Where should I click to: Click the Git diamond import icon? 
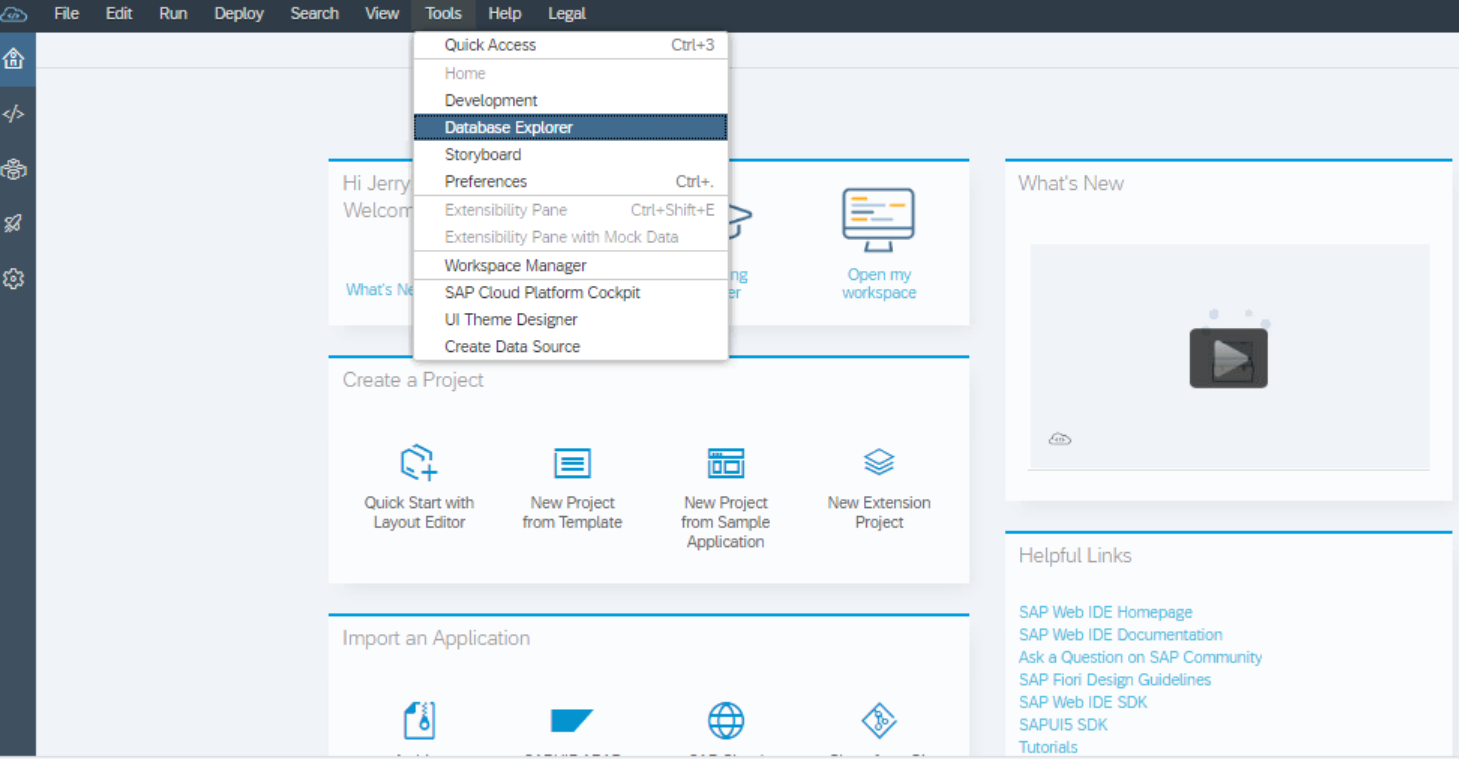point(879,720)
